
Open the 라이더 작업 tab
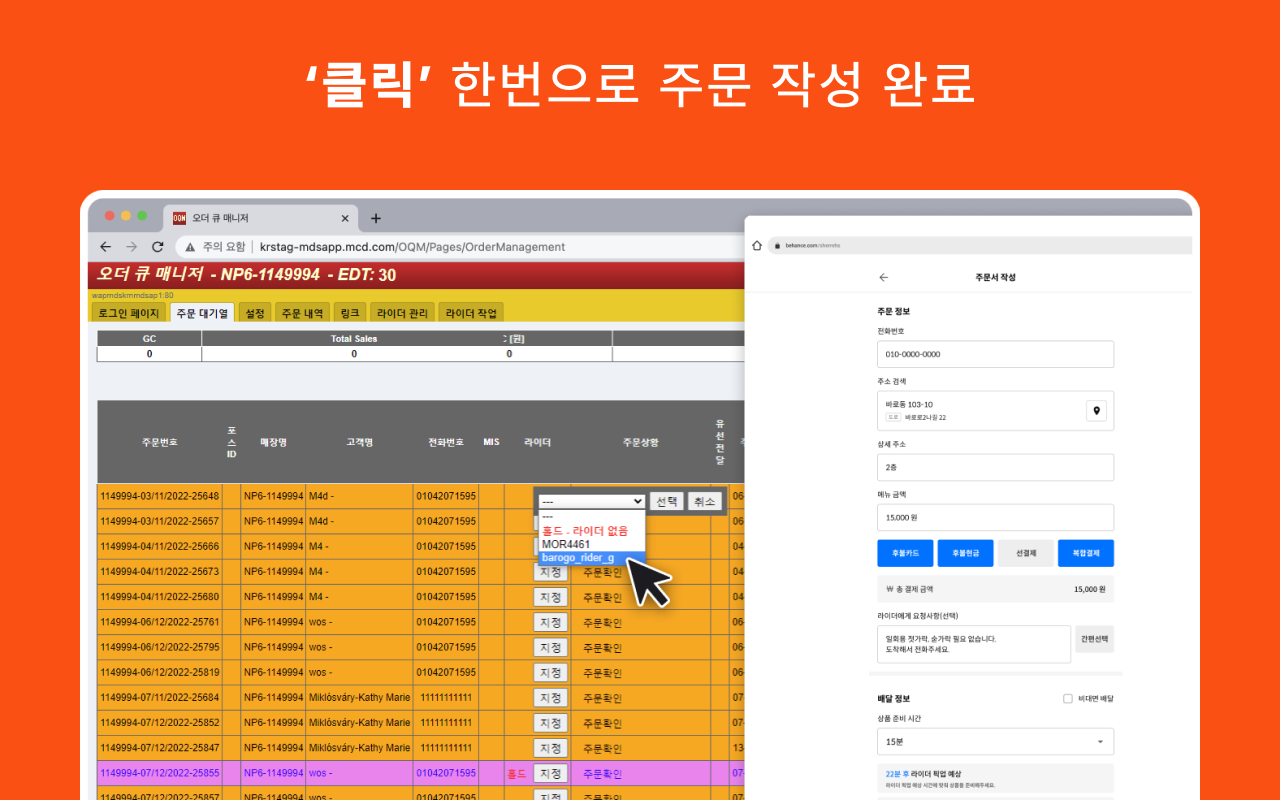471,313
